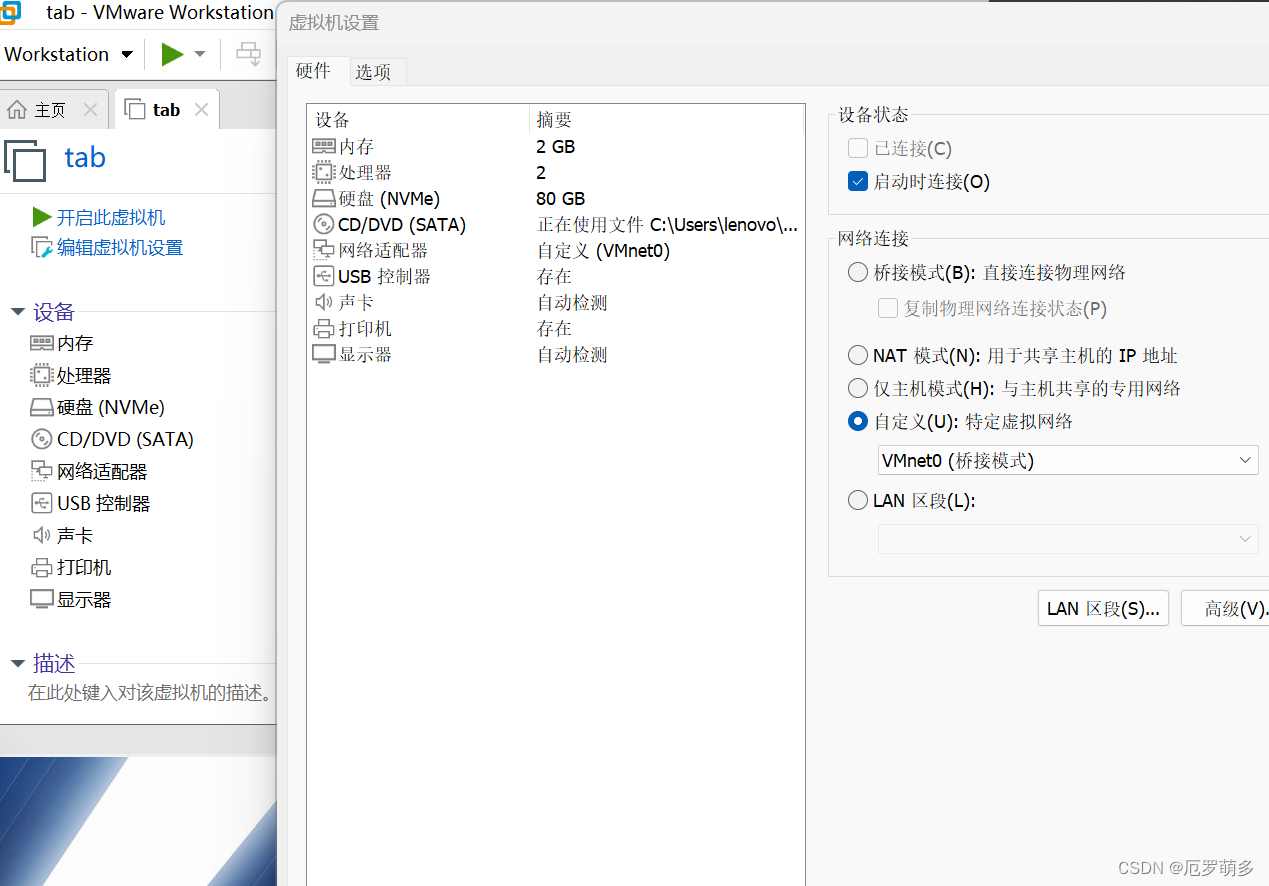1269x886 pixels.
Task: Select the 打印机 icon in settings list
Action: click(323, 328)
